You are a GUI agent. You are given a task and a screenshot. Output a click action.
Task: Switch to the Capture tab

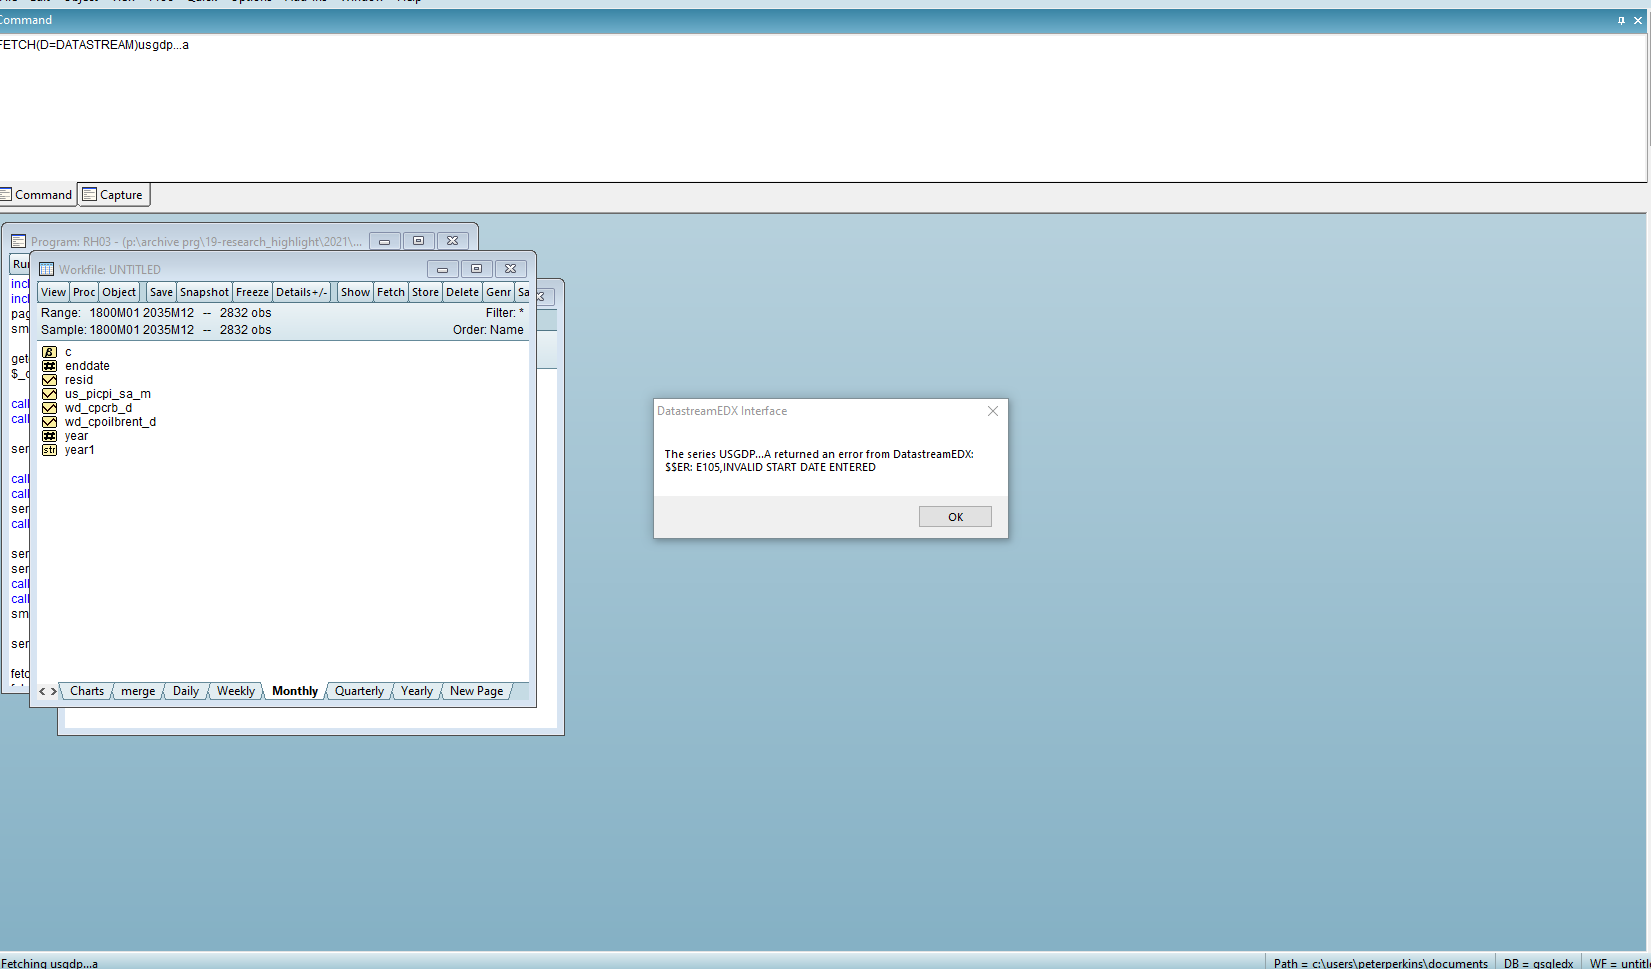point(114,195)
